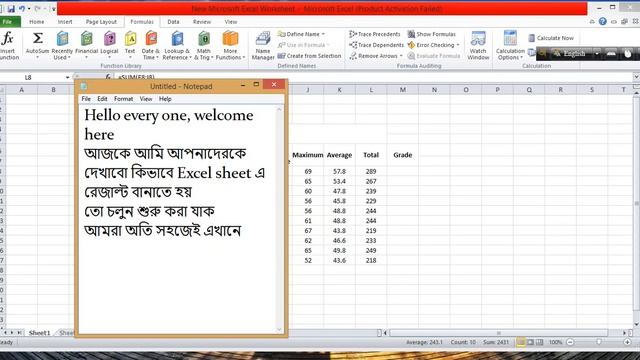The image size is (640, 360).
Task: Open the Math & Trig functions icon
Action: click(x=204, y=38)
